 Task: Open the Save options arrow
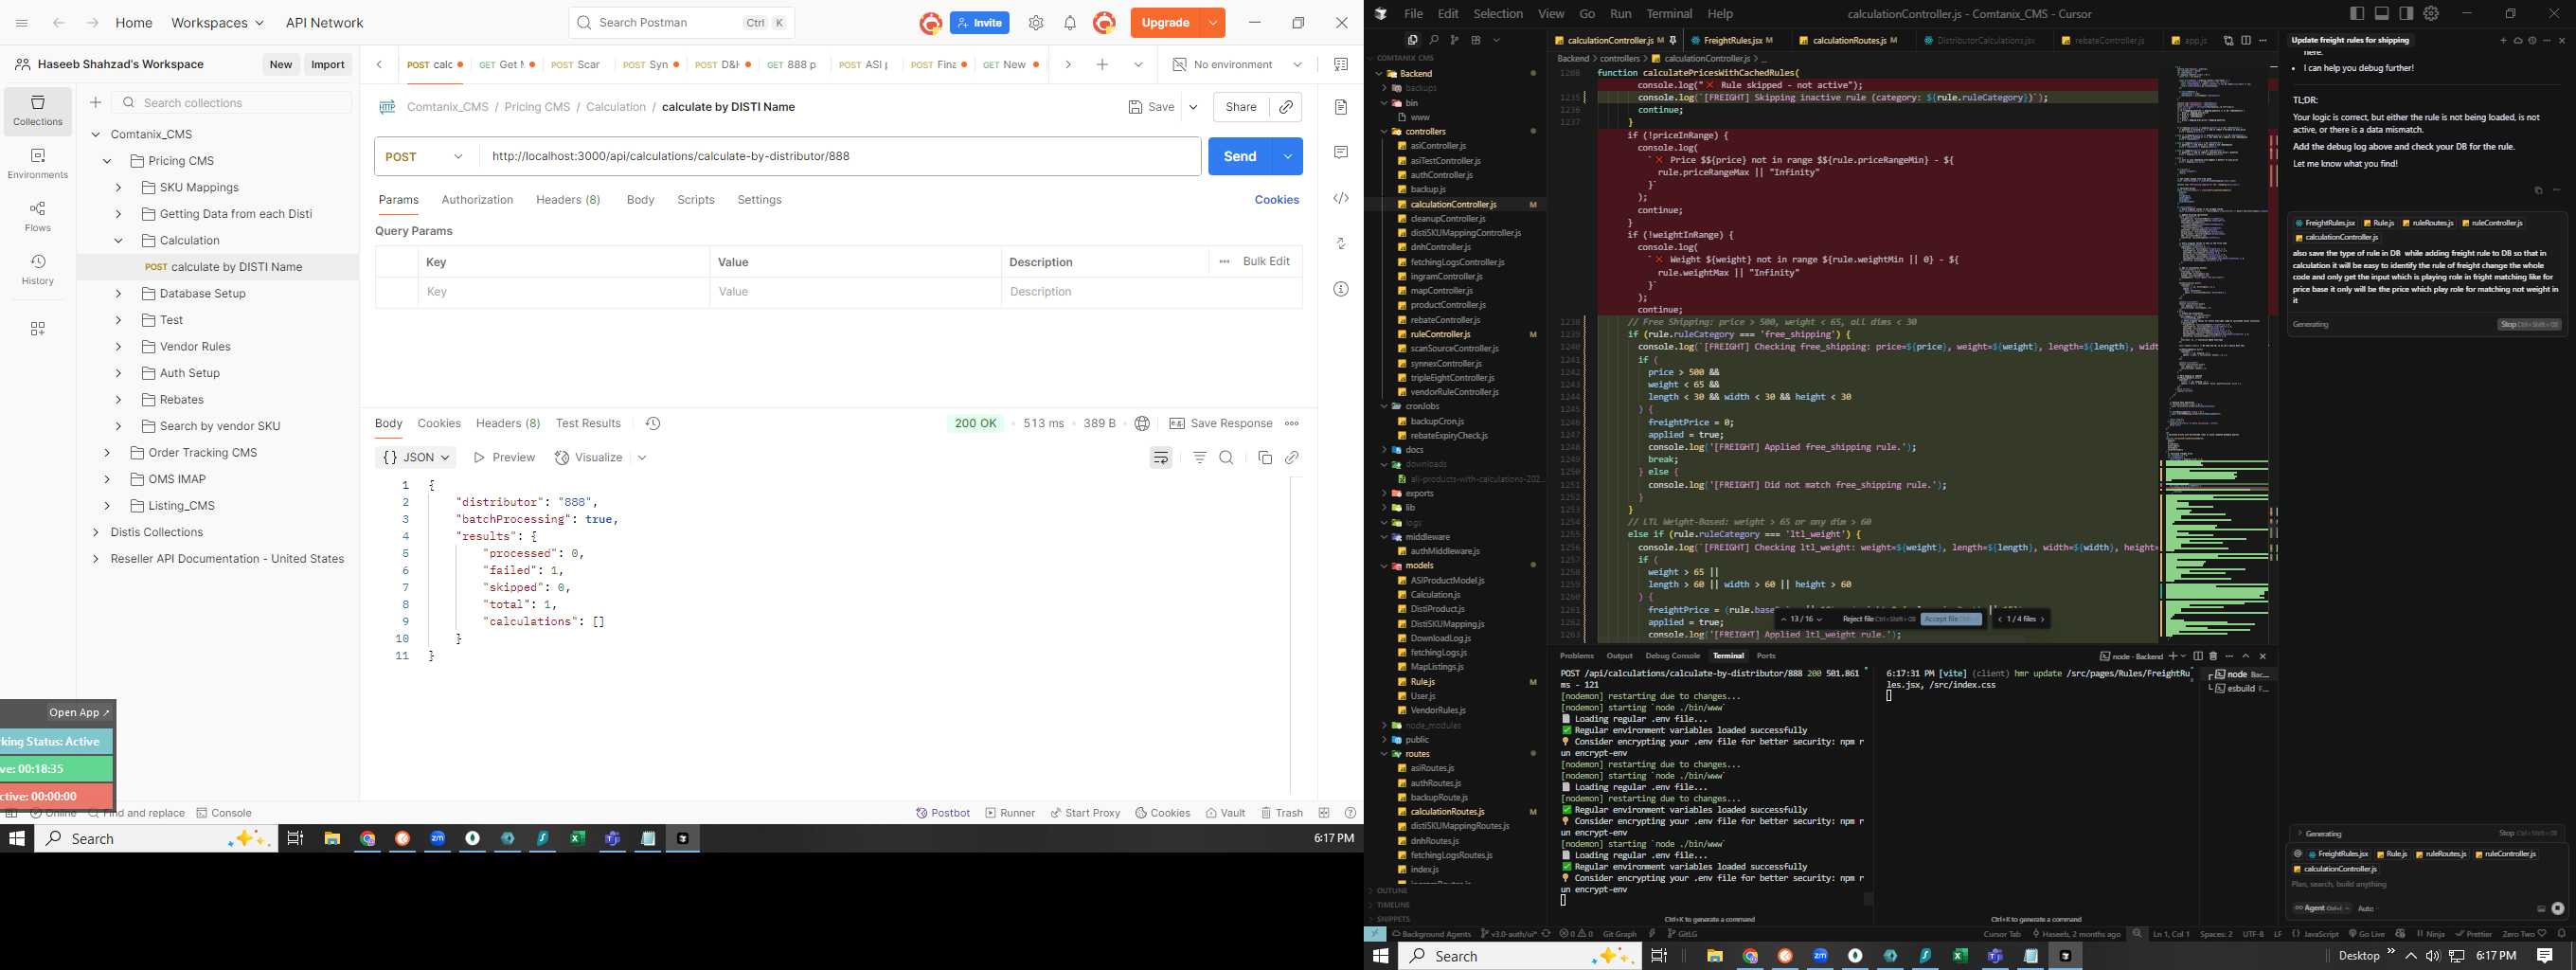[1194, 107]
